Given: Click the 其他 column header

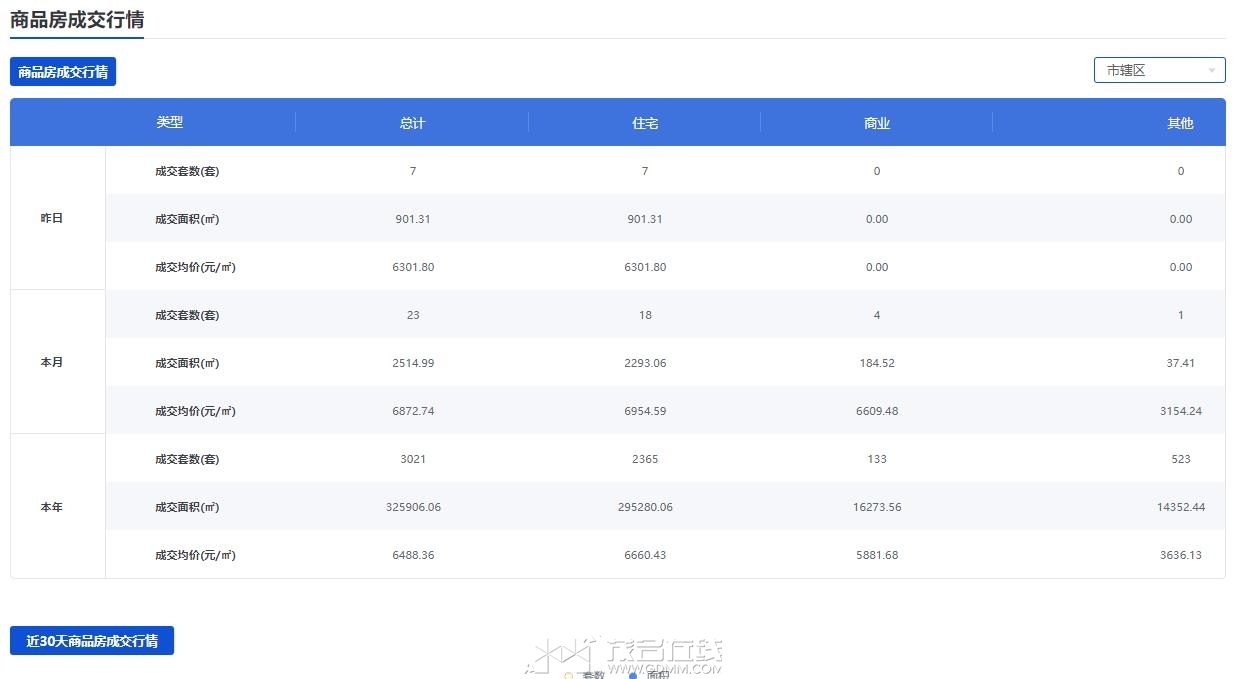Looking at the screenshot, I should click(x=1180, y=123).
